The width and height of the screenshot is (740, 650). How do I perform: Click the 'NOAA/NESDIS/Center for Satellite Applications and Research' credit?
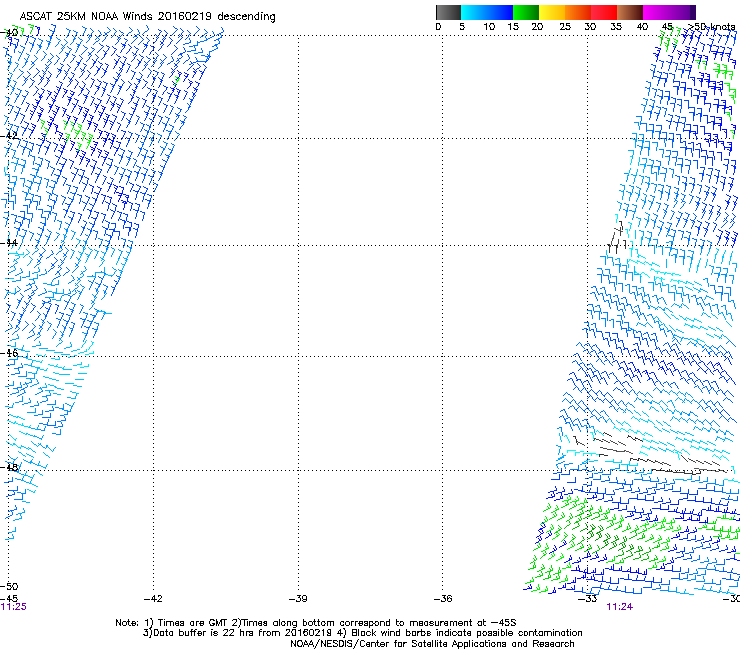click(x=432, y=644)
